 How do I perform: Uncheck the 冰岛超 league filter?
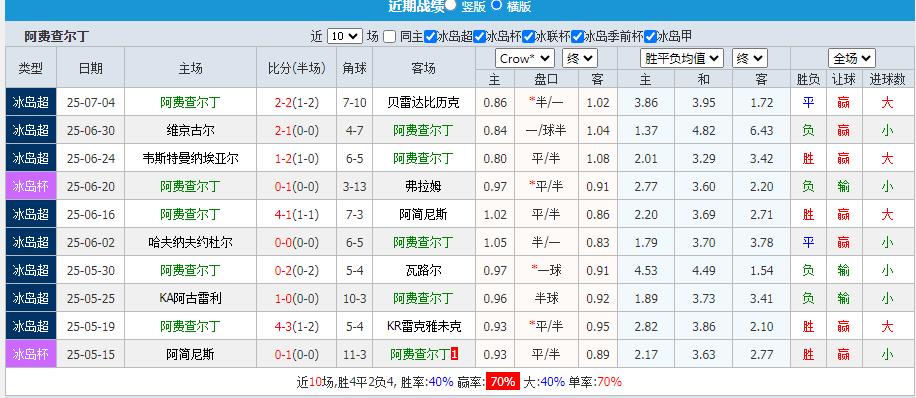430,36
